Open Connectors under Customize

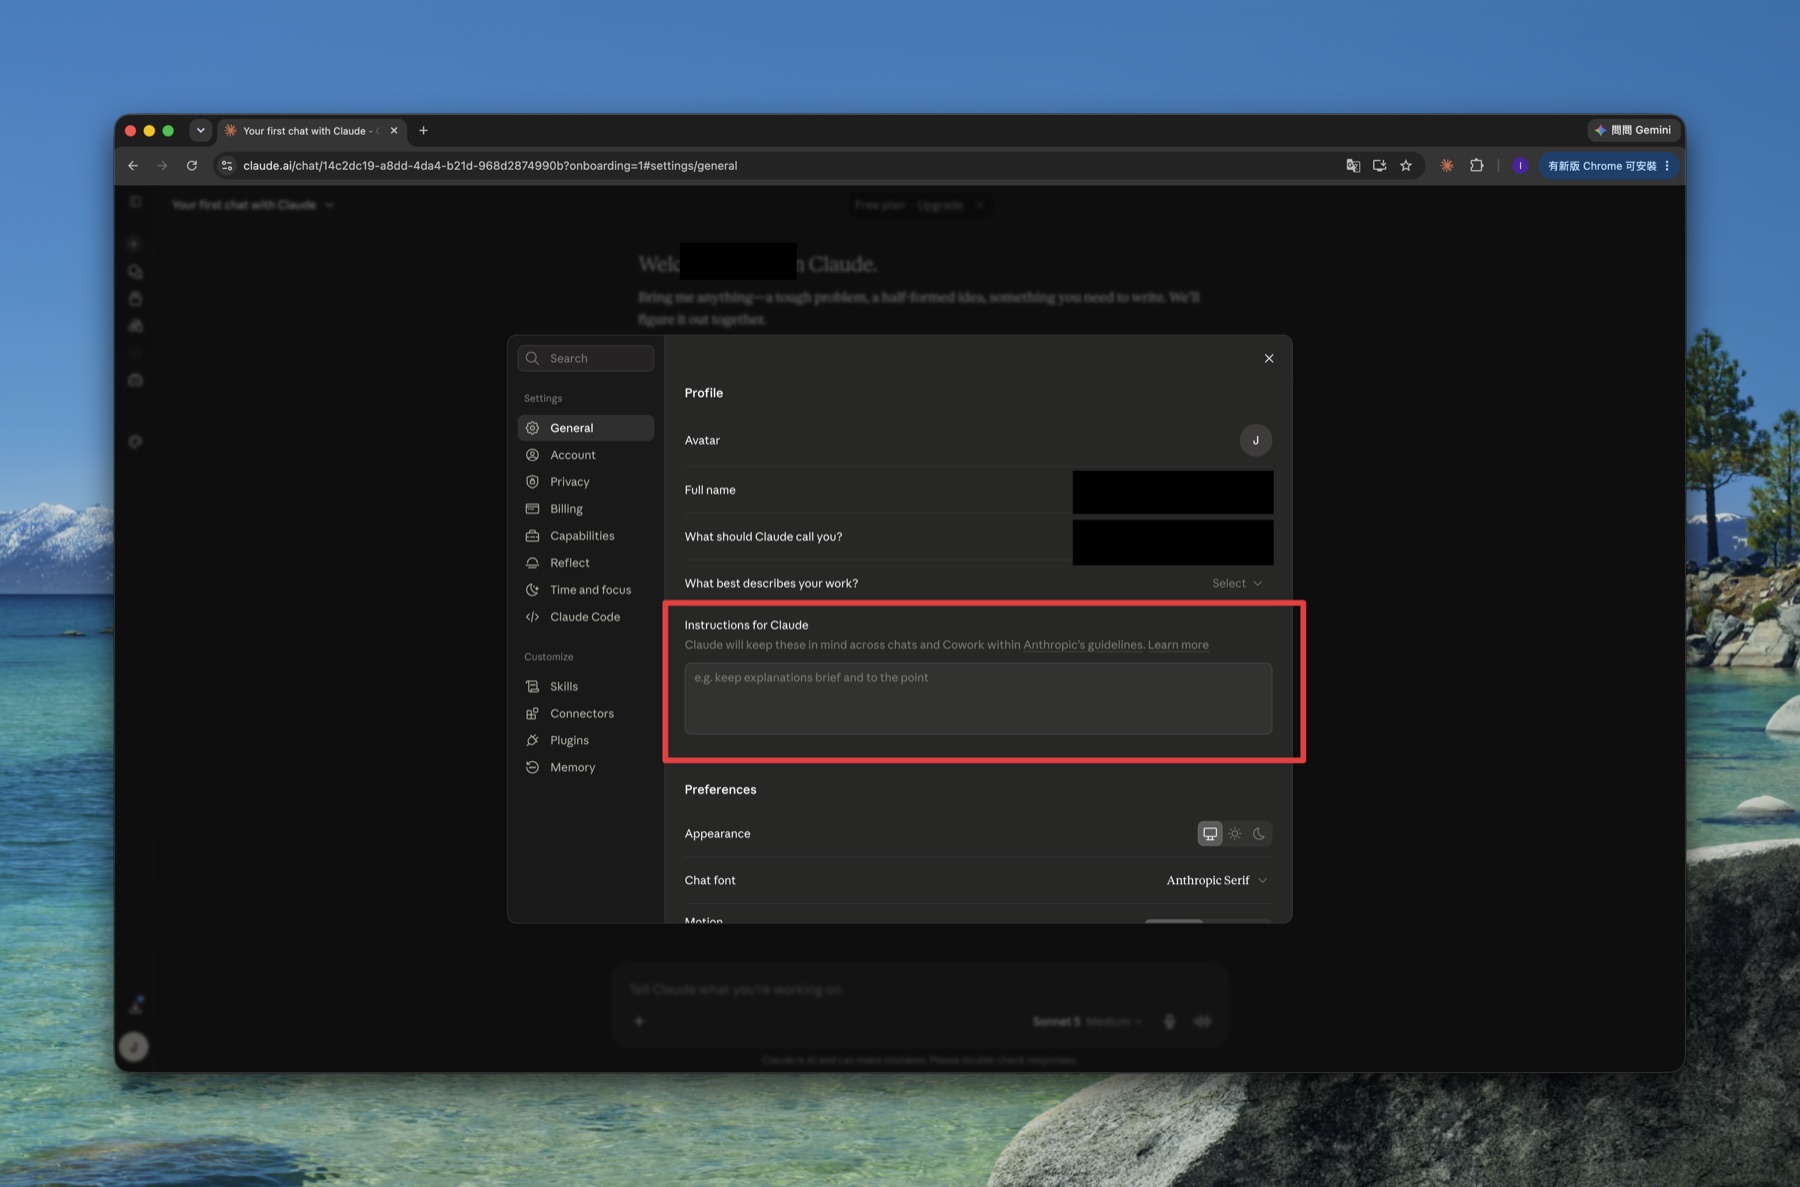click(585, 713)
